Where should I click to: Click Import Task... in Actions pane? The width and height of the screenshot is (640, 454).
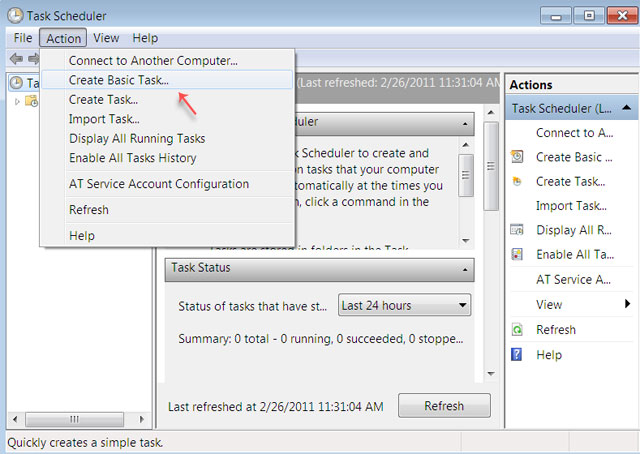coord(571,206)
